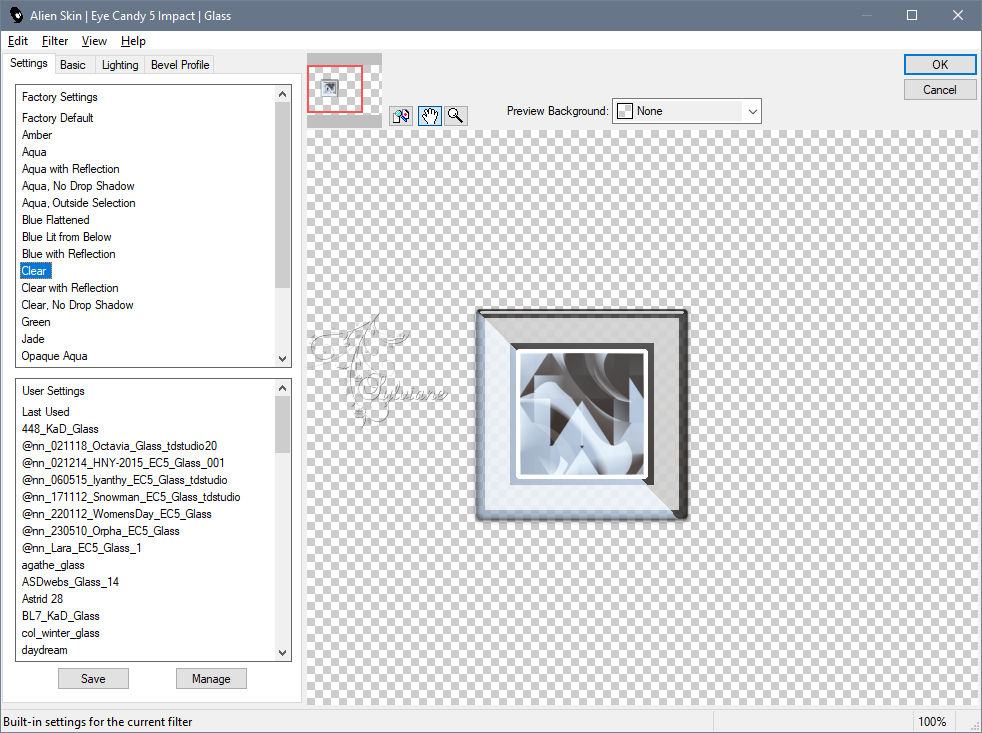This screenshot has height=733, width=982.
Task: Click User Settings list scroll-down arrow
Action: pos(282,653)
